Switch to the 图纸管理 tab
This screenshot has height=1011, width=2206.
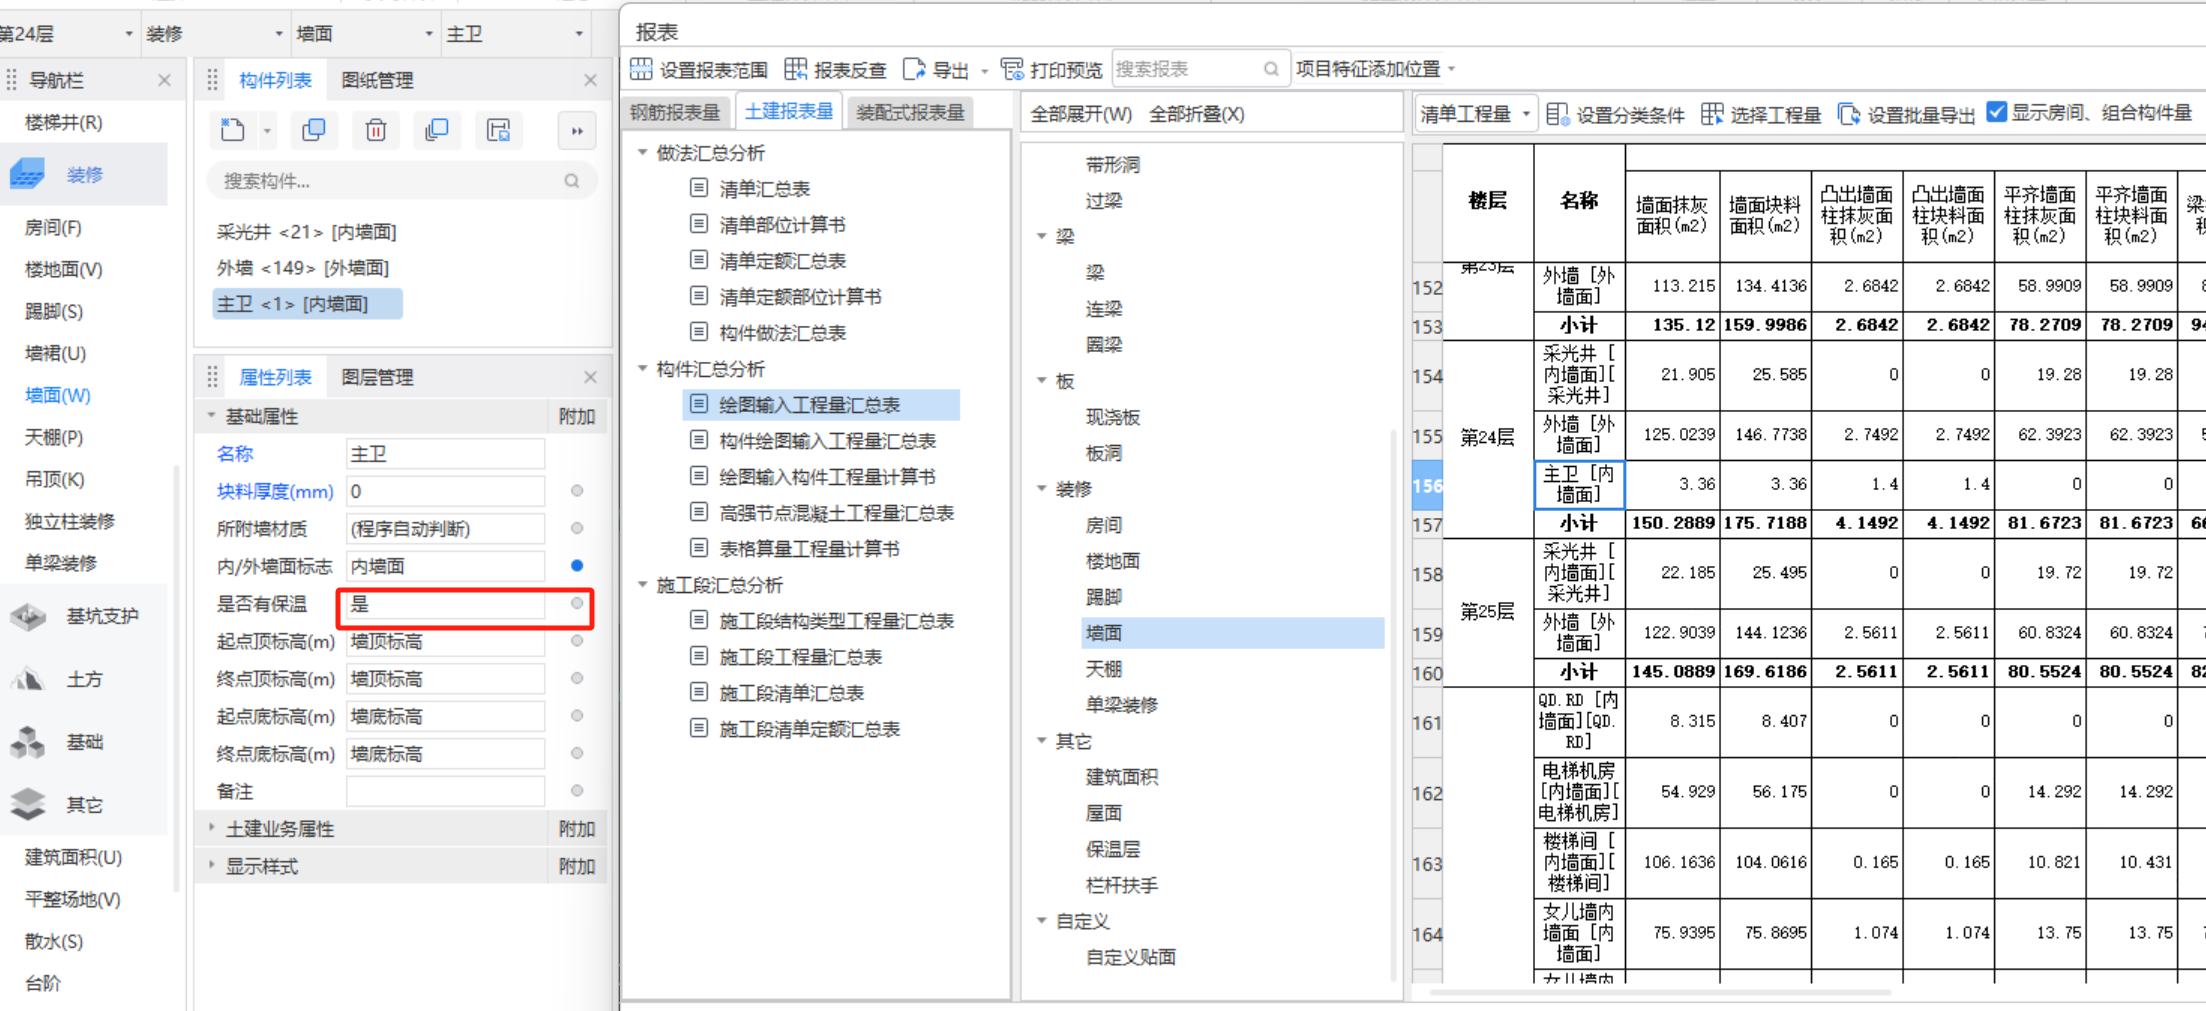[377, 80]
